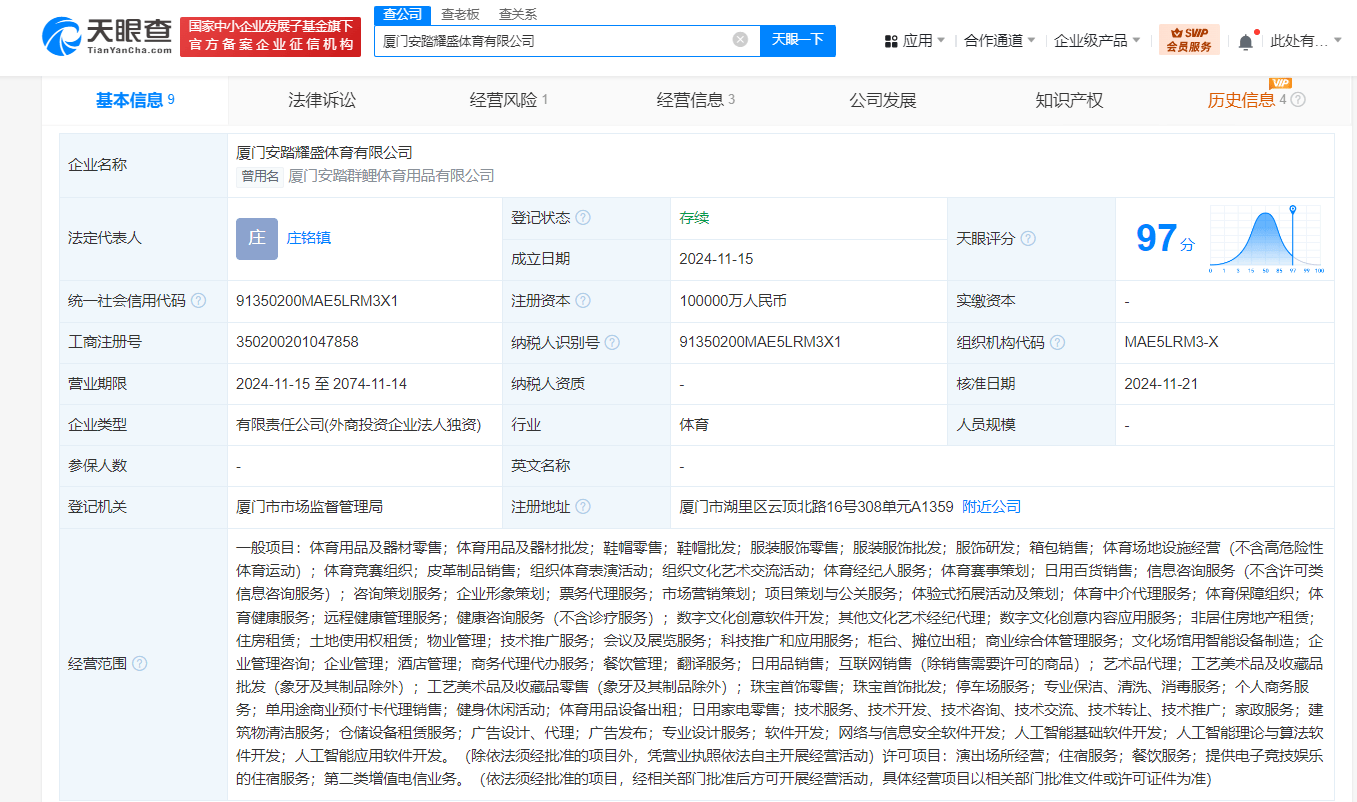Screen dimensions: 1357x802
Task: Click the establishment date 2024-11-15
Action: coord(716,259)
